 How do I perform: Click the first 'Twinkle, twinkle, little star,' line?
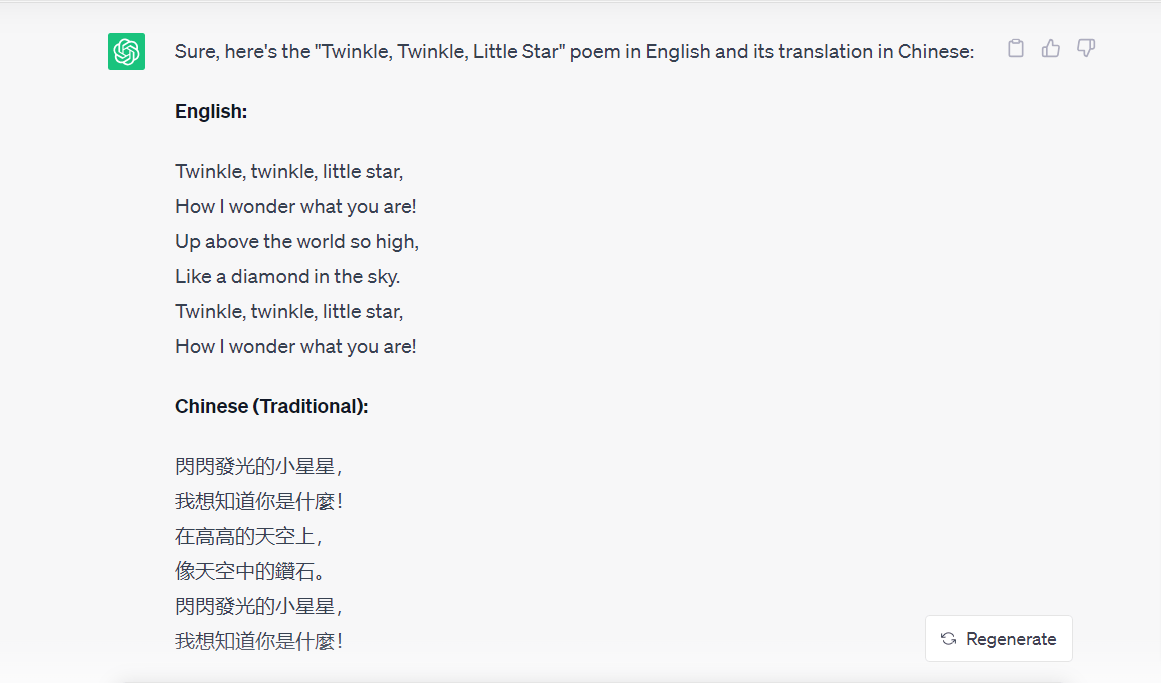point(289,172)
